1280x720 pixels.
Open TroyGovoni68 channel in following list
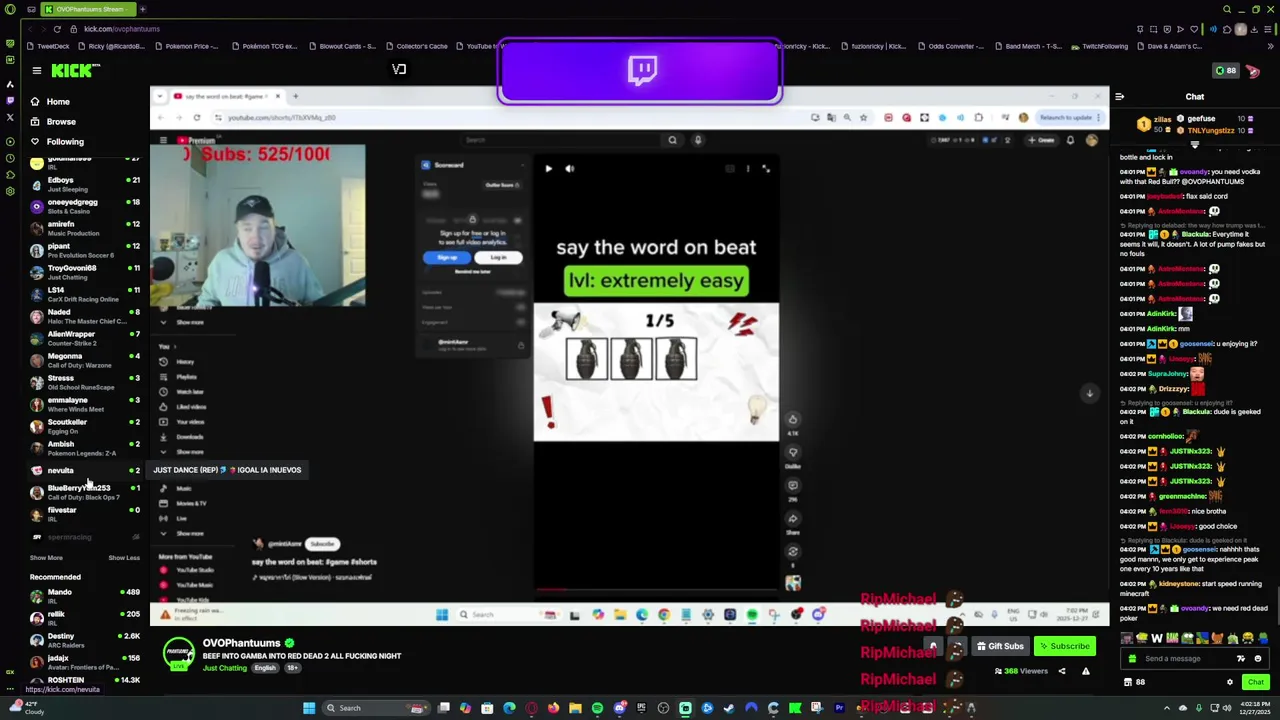point(85,272)
